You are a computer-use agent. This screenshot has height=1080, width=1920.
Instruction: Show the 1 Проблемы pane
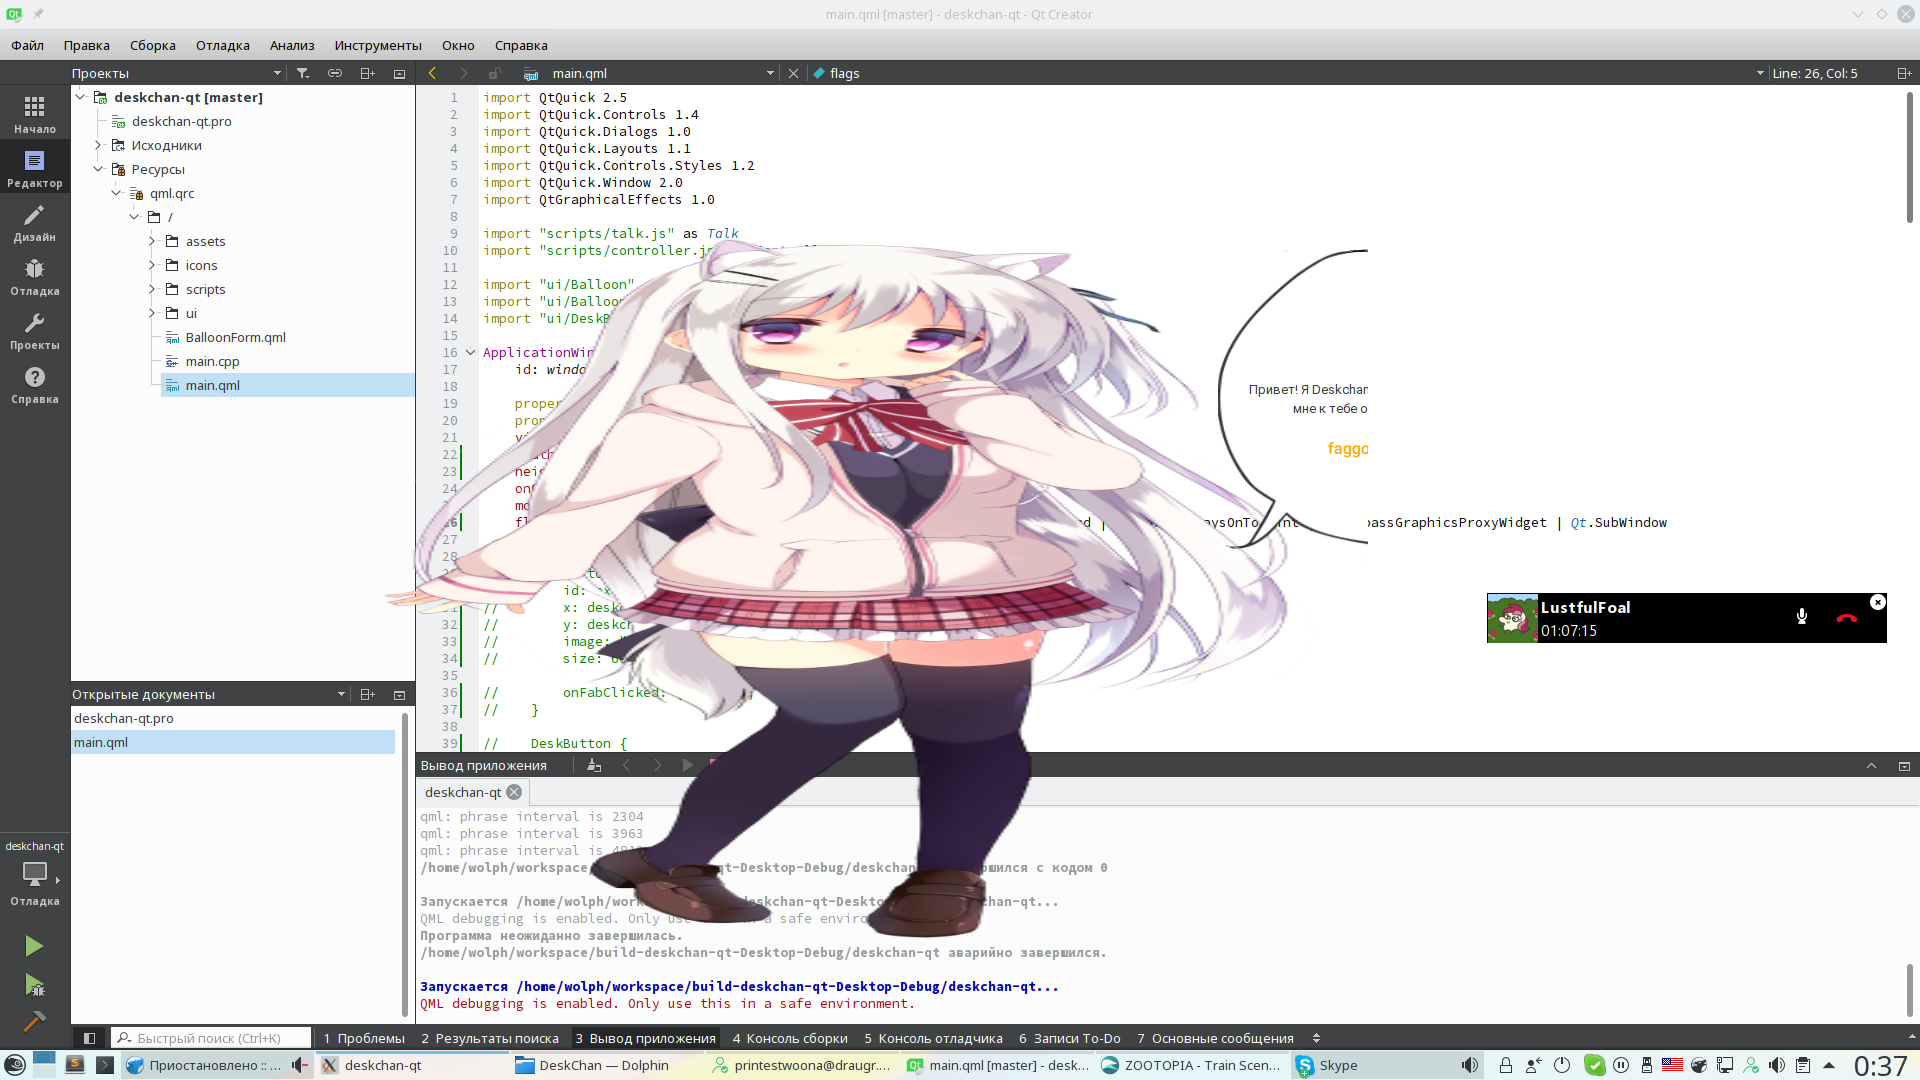[364, 1038]
